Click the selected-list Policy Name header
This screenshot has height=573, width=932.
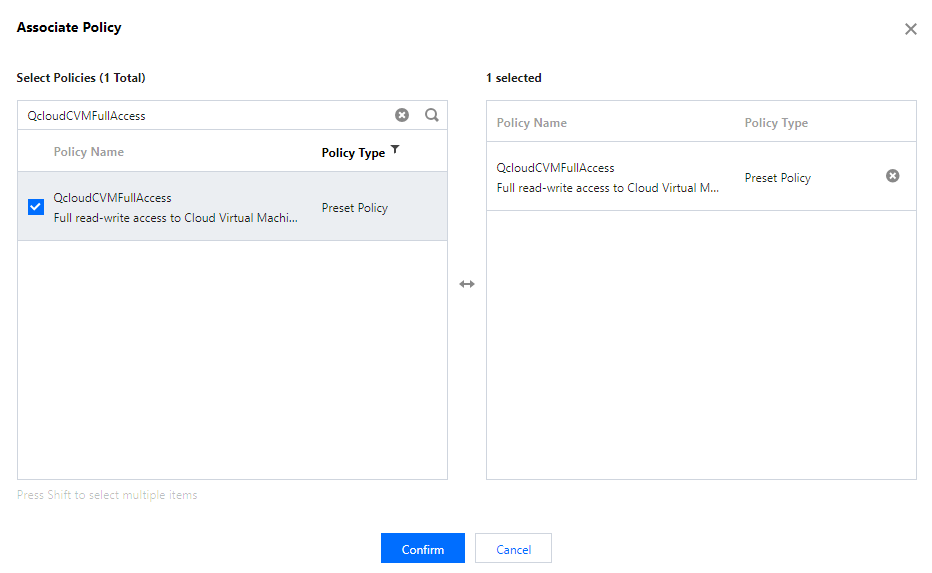531,123
